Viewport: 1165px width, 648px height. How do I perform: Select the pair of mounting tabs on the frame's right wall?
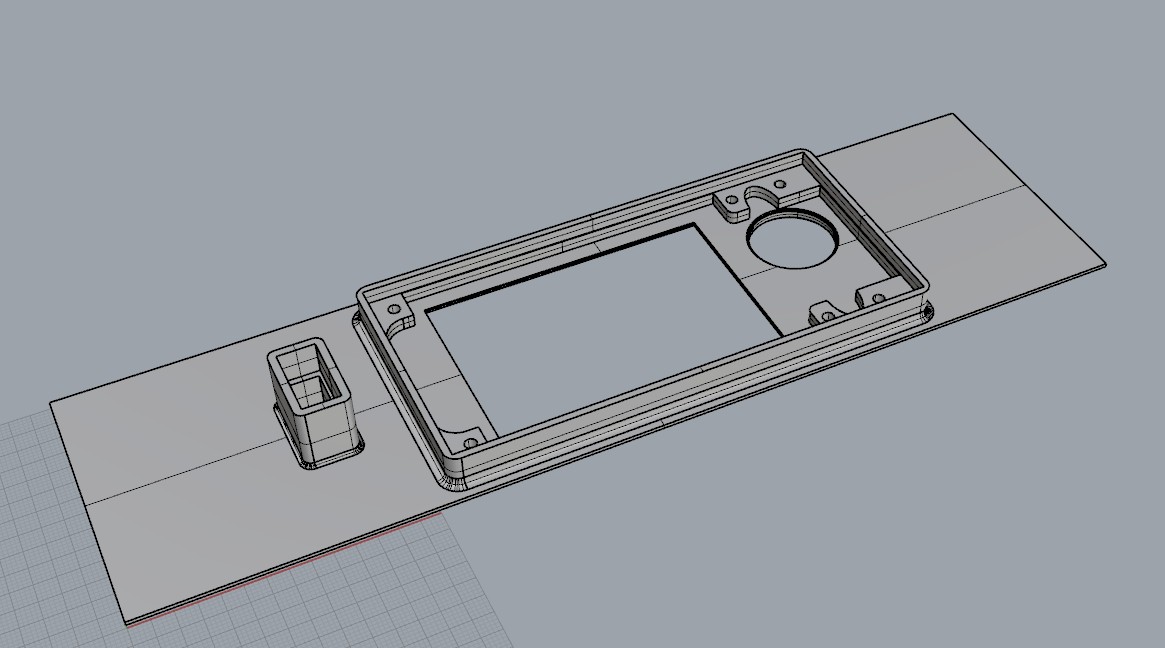coord(850,305)
